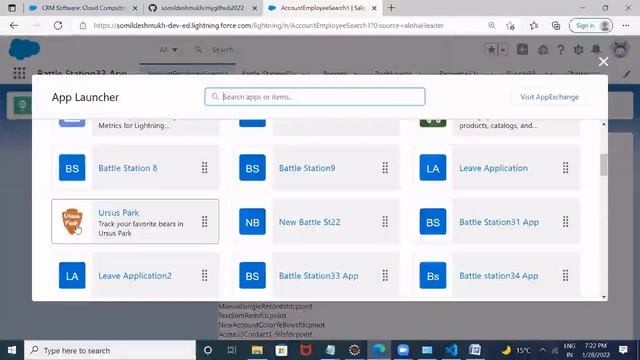Click the Salesforce cloud logo
Screen dimensions: 640x360
pos(24,49)
